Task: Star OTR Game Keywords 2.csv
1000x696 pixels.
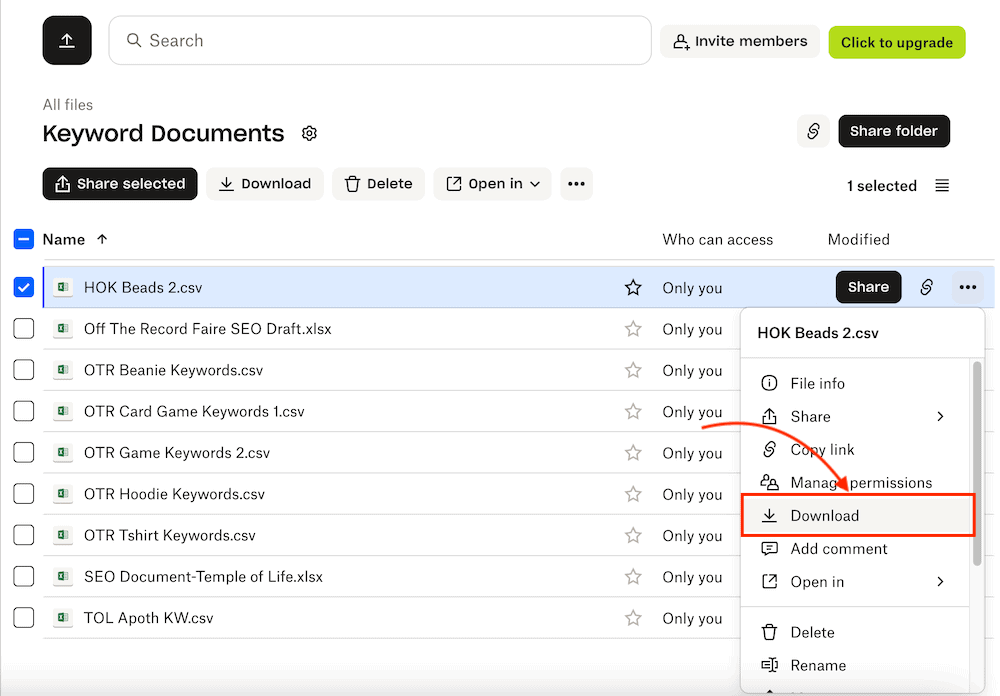Action: click(633, 453)
